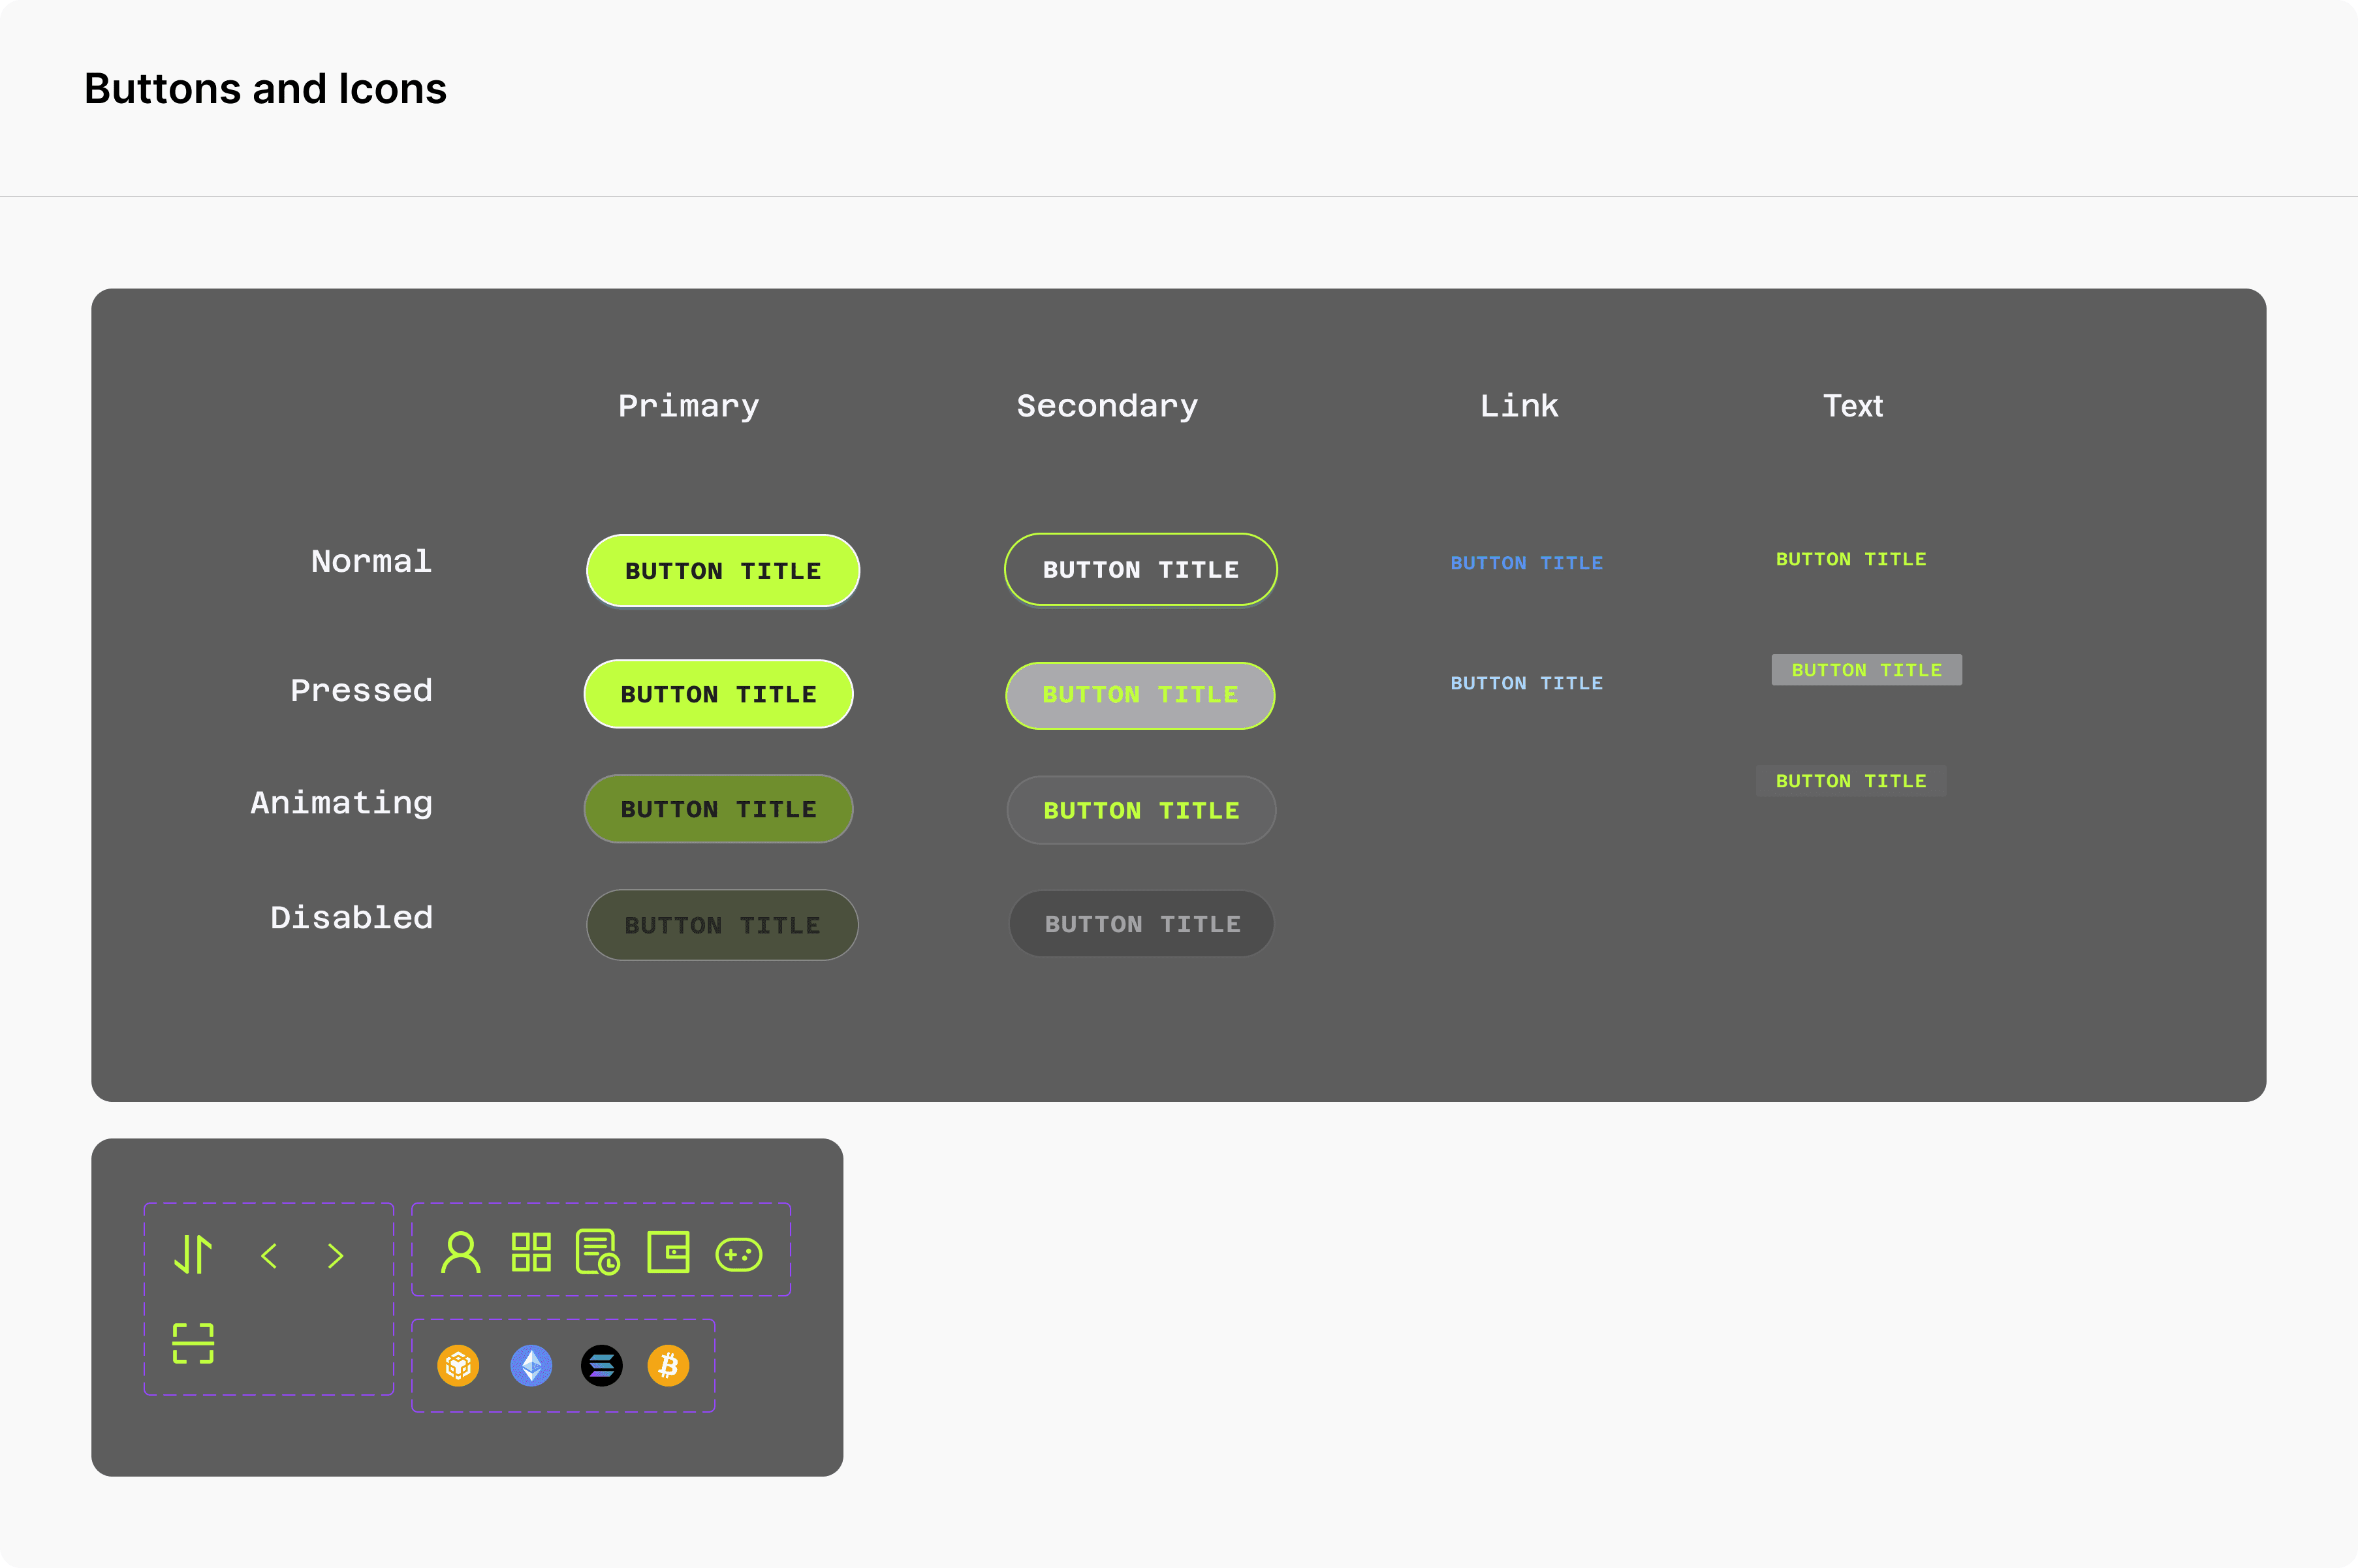Click the user profile icon
The image size is (2358, 1568).
click(460, 1252)
